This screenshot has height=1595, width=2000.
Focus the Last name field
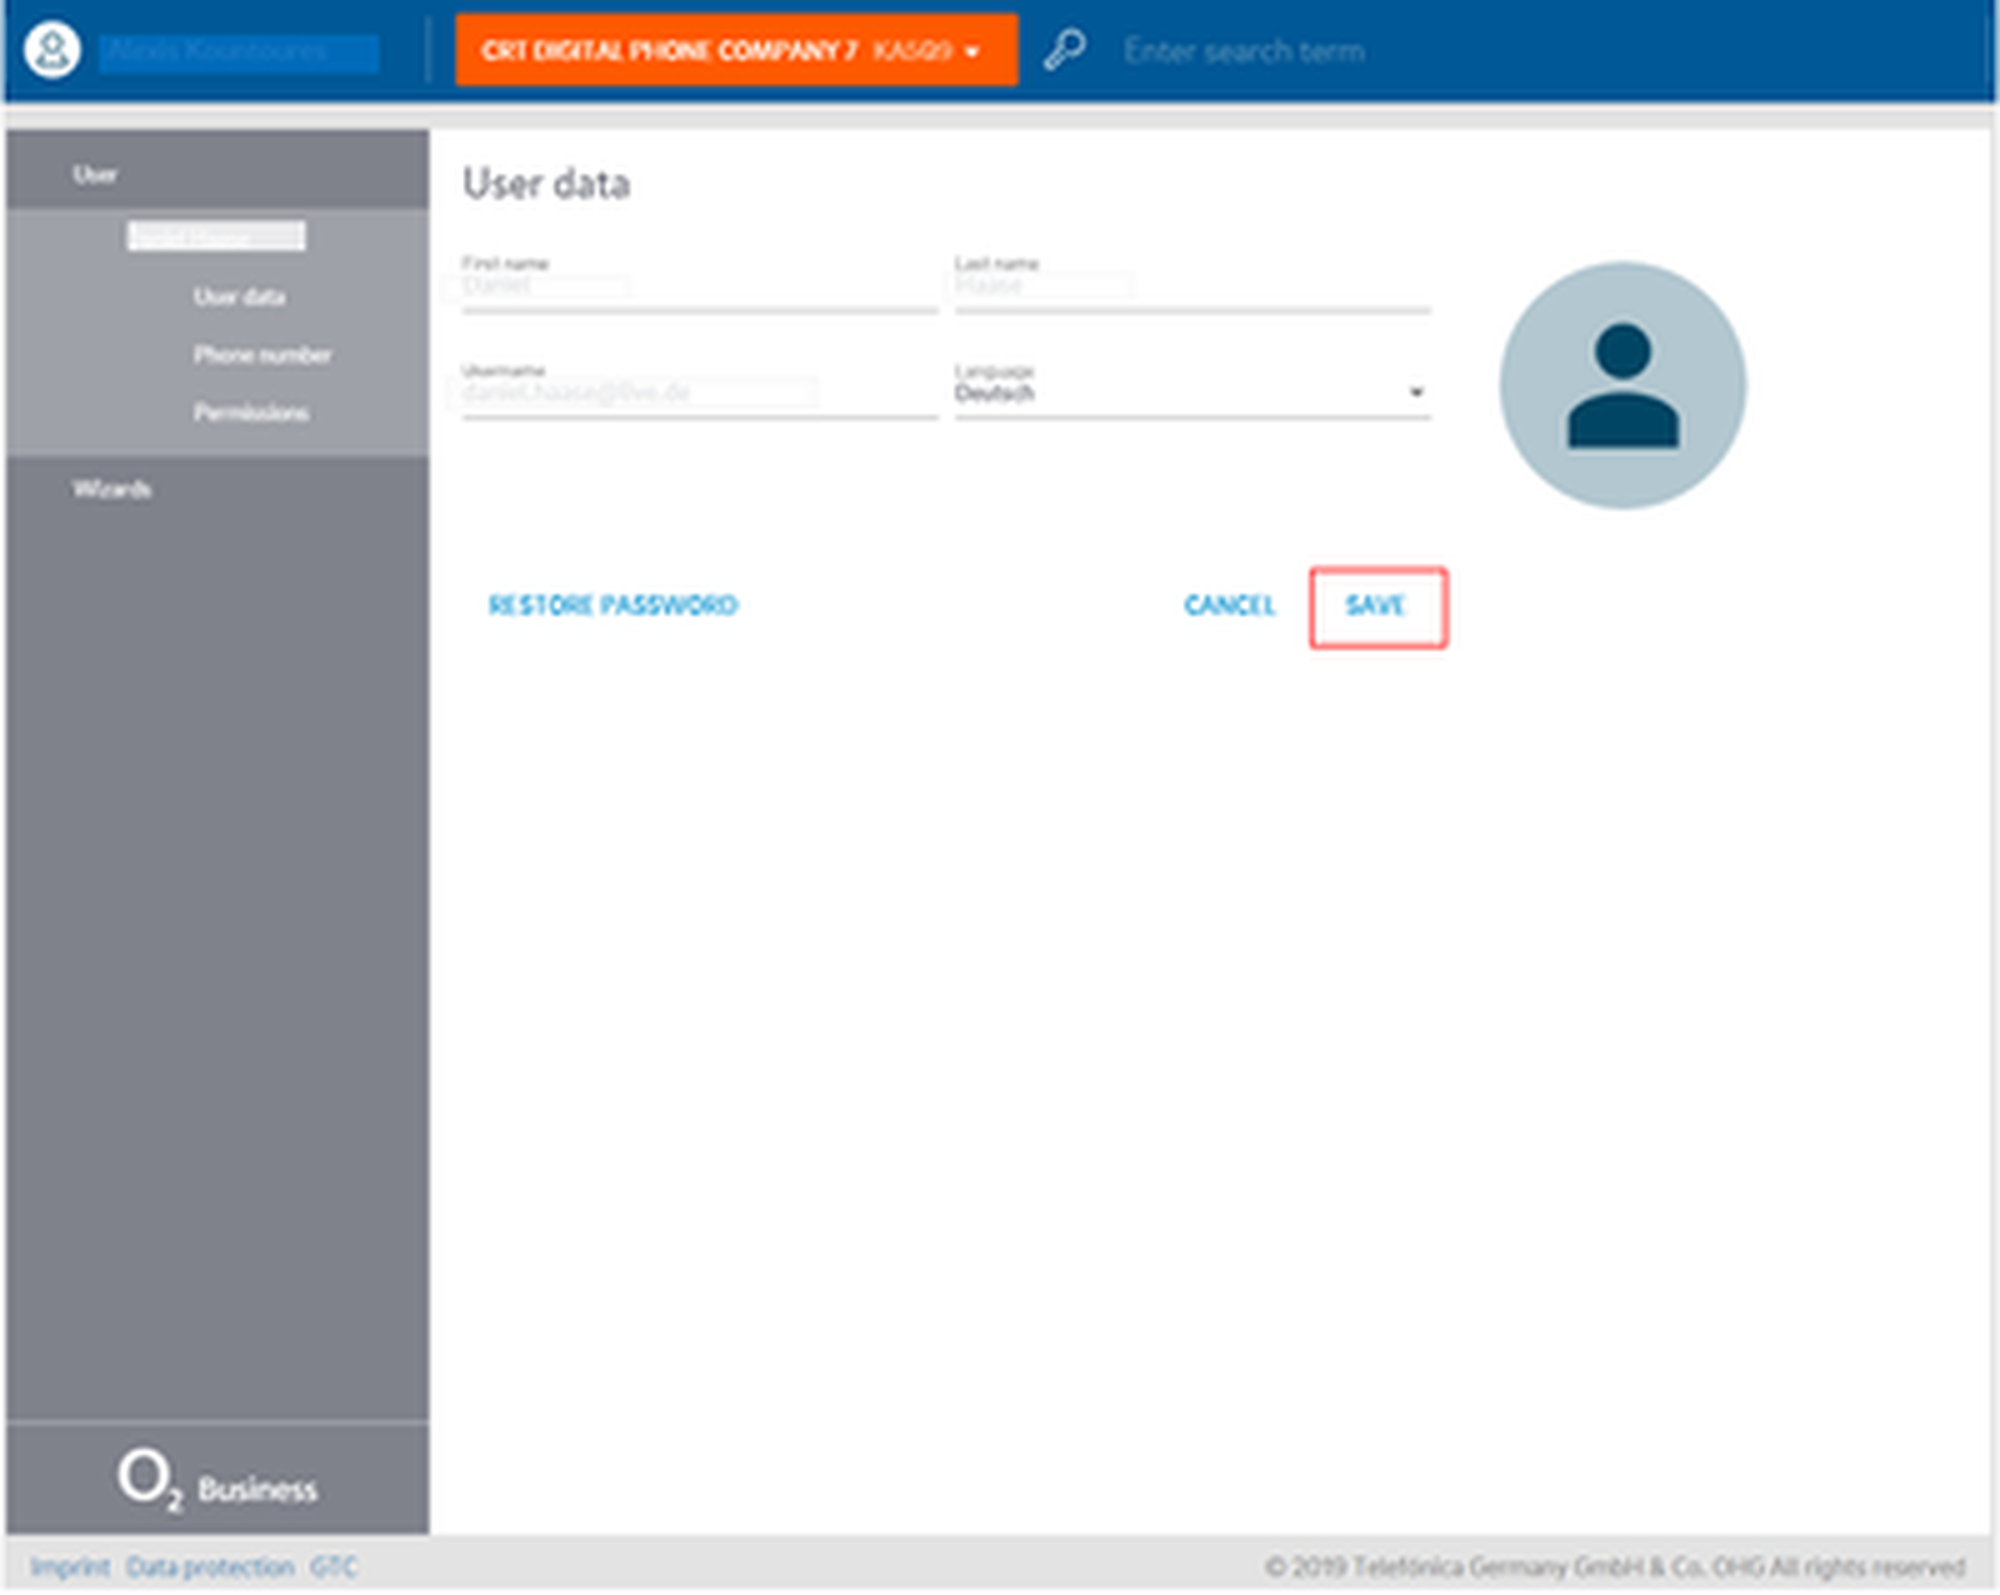click(1191, 288)
